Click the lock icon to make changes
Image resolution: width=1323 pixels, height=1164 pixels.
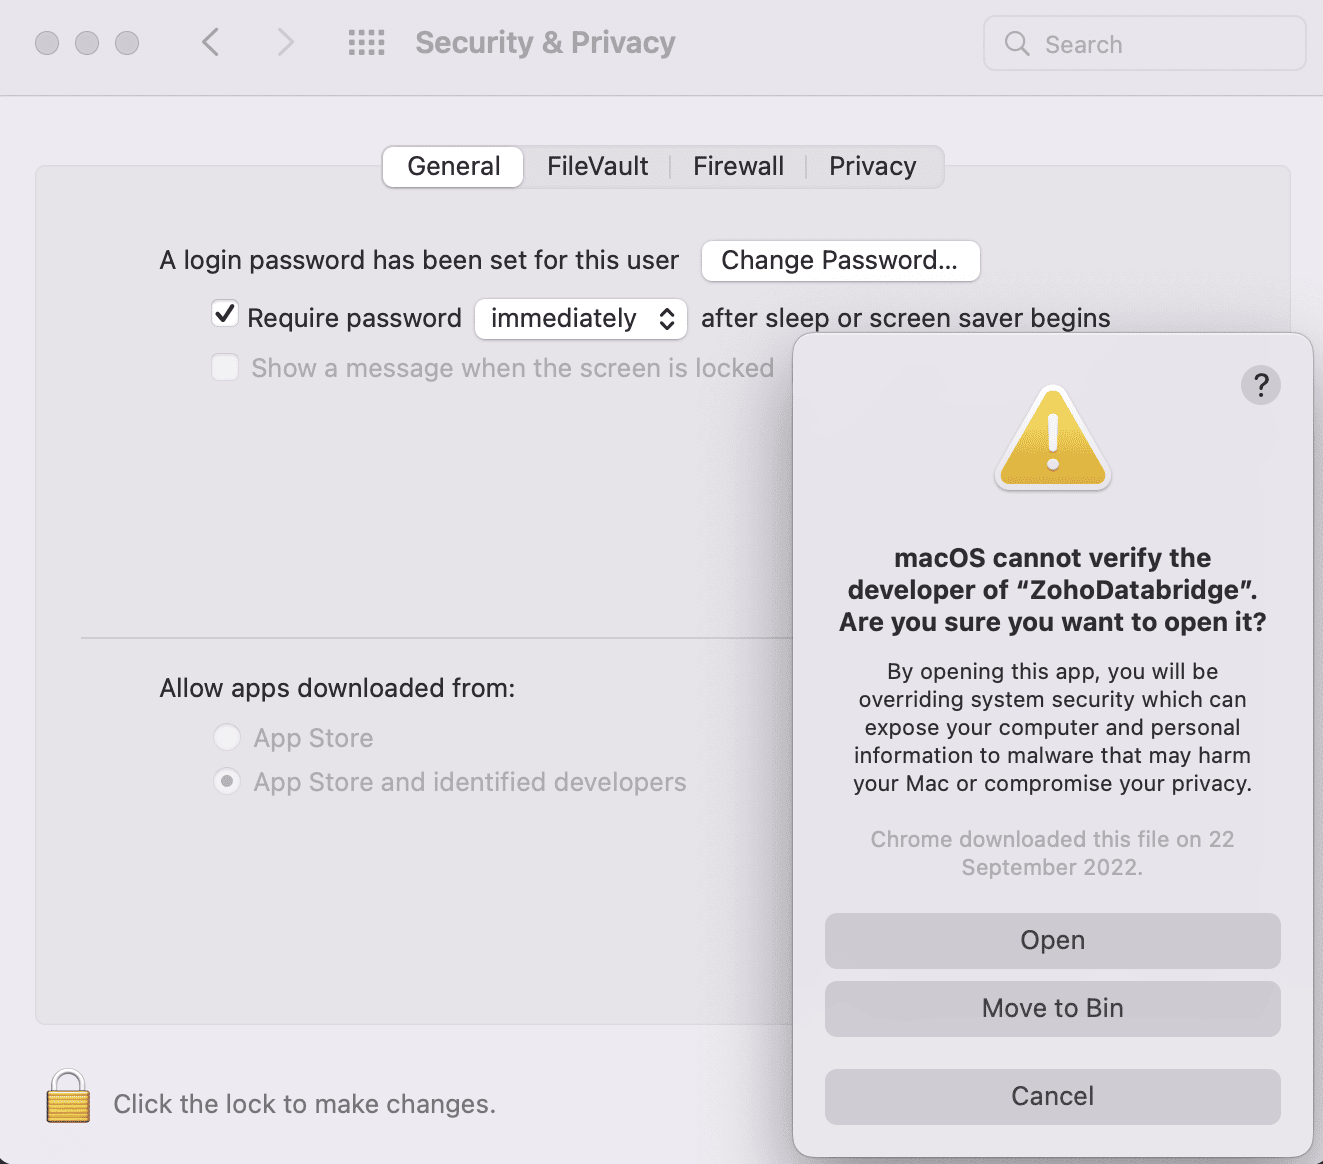click(68, 1098)
